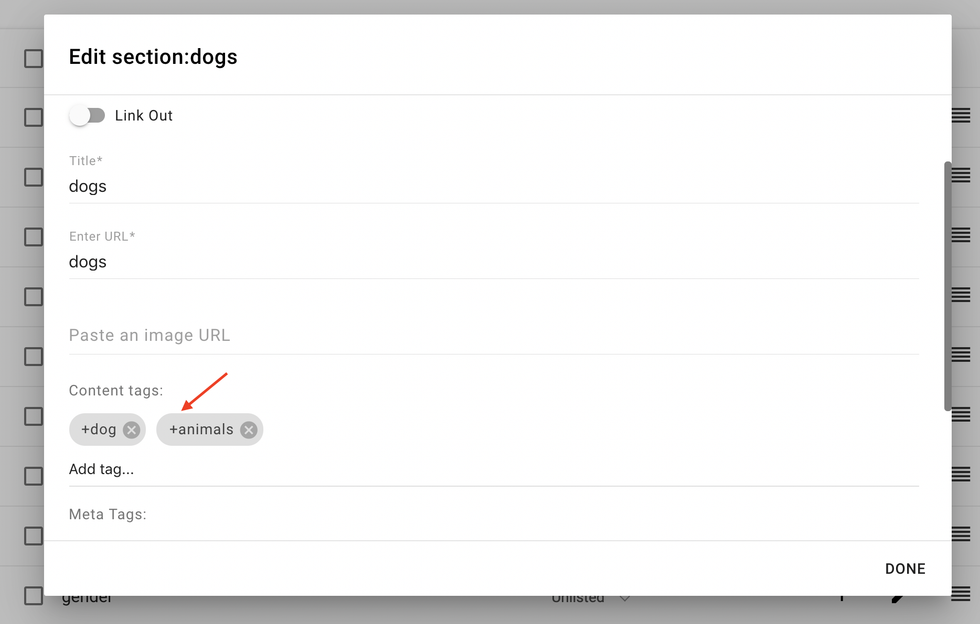Viewport: 980px width, 624px height.
Task: Toggle the Link Out switch on
Action: (x=87, y=115)
